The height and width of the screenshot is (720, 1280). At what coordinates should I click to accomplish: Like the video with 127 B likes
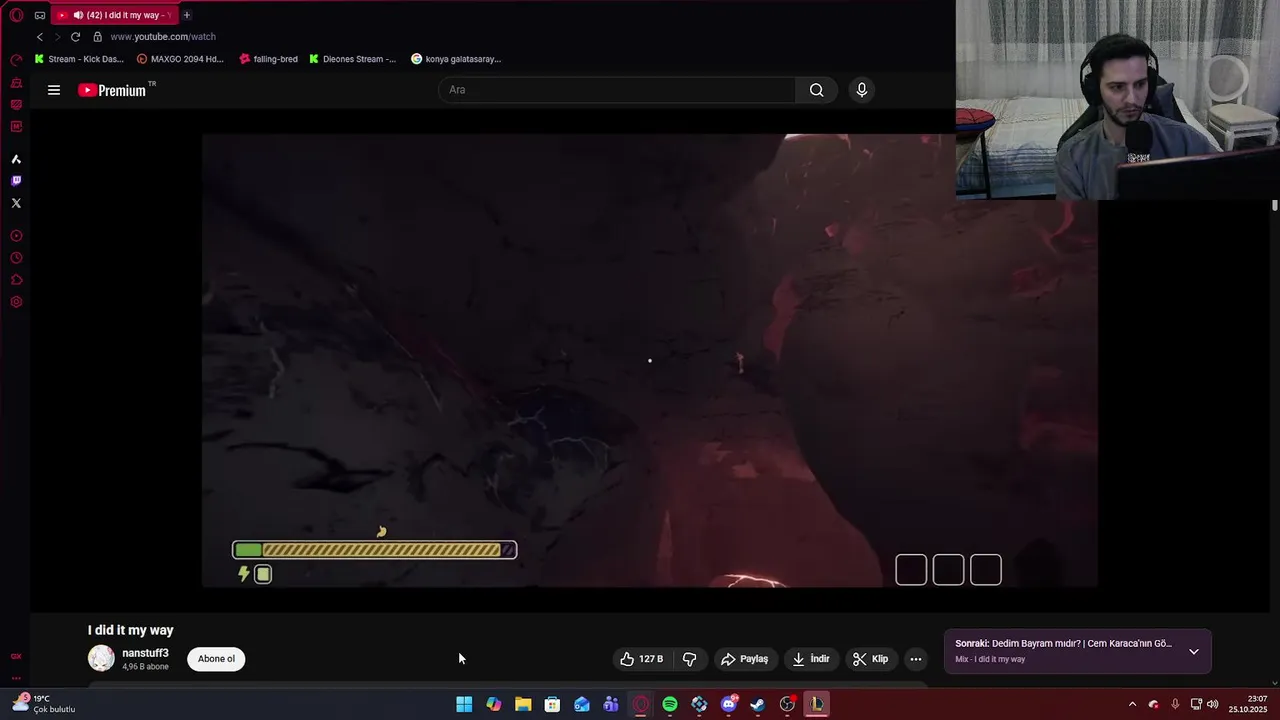pos(642,659)
